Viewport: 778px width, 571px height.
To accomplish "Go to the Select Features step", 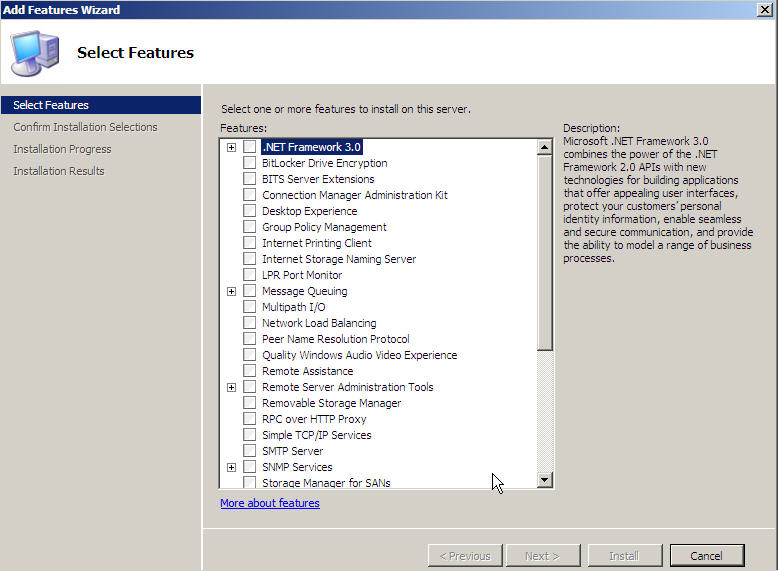I will pos(101,105).
